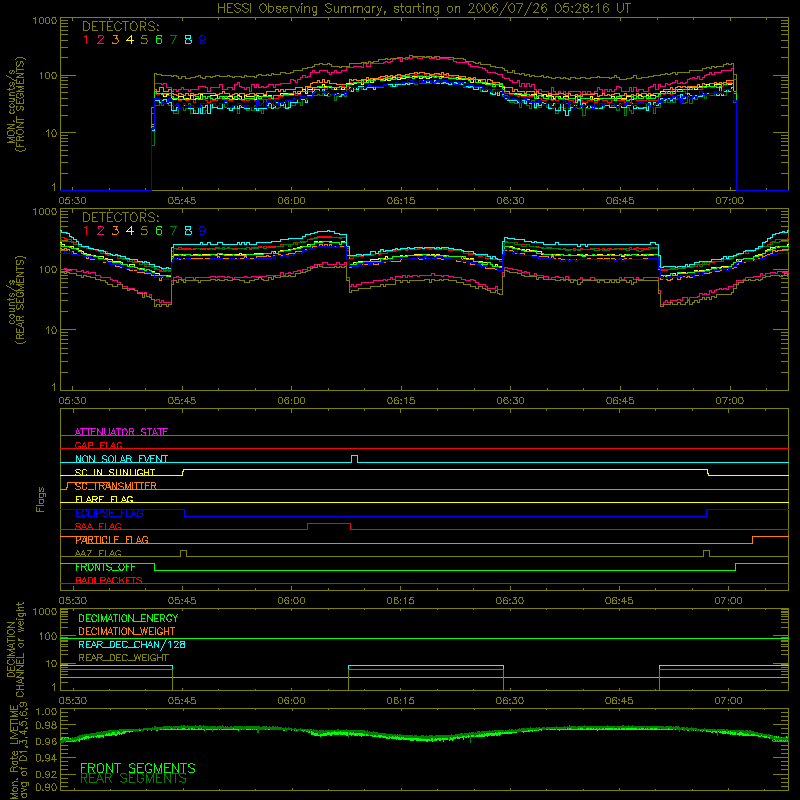Click the FRONTS_OFF flag label
Image resolution: width=800 pixels, height=800 pixels.
[105, 567]
